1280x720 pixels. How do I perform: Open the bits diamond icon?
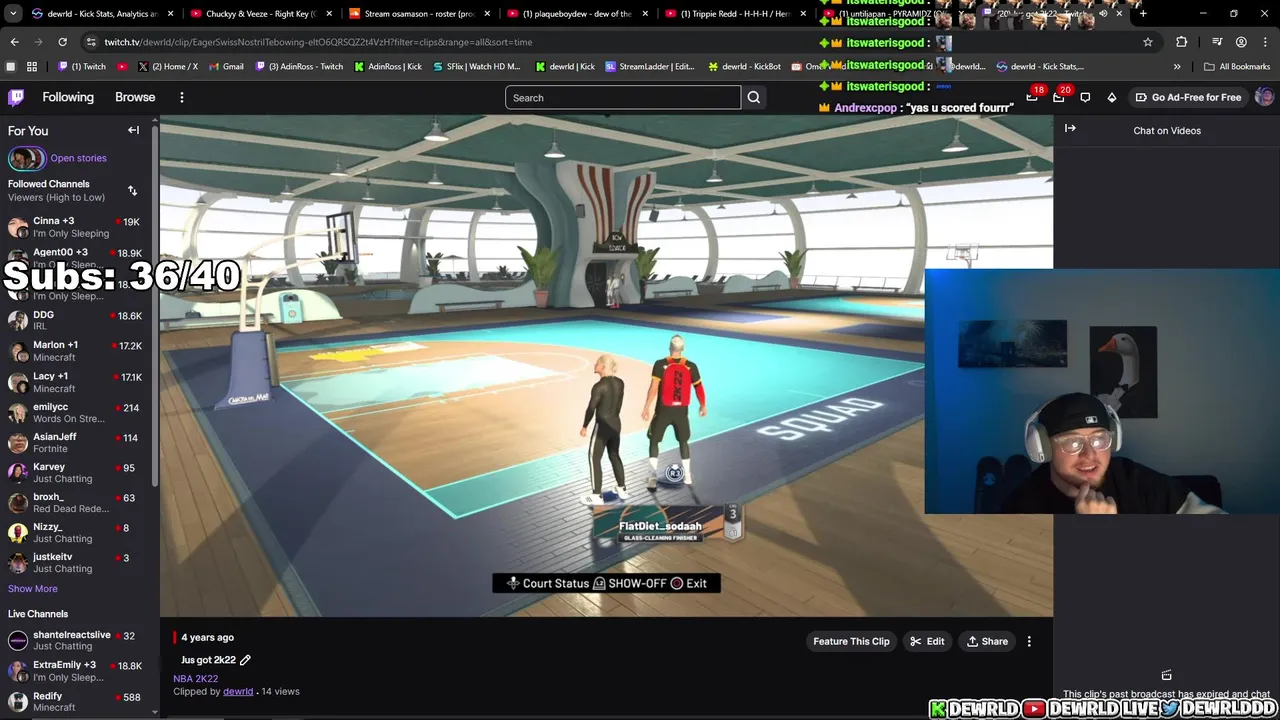coord(1111,97)
